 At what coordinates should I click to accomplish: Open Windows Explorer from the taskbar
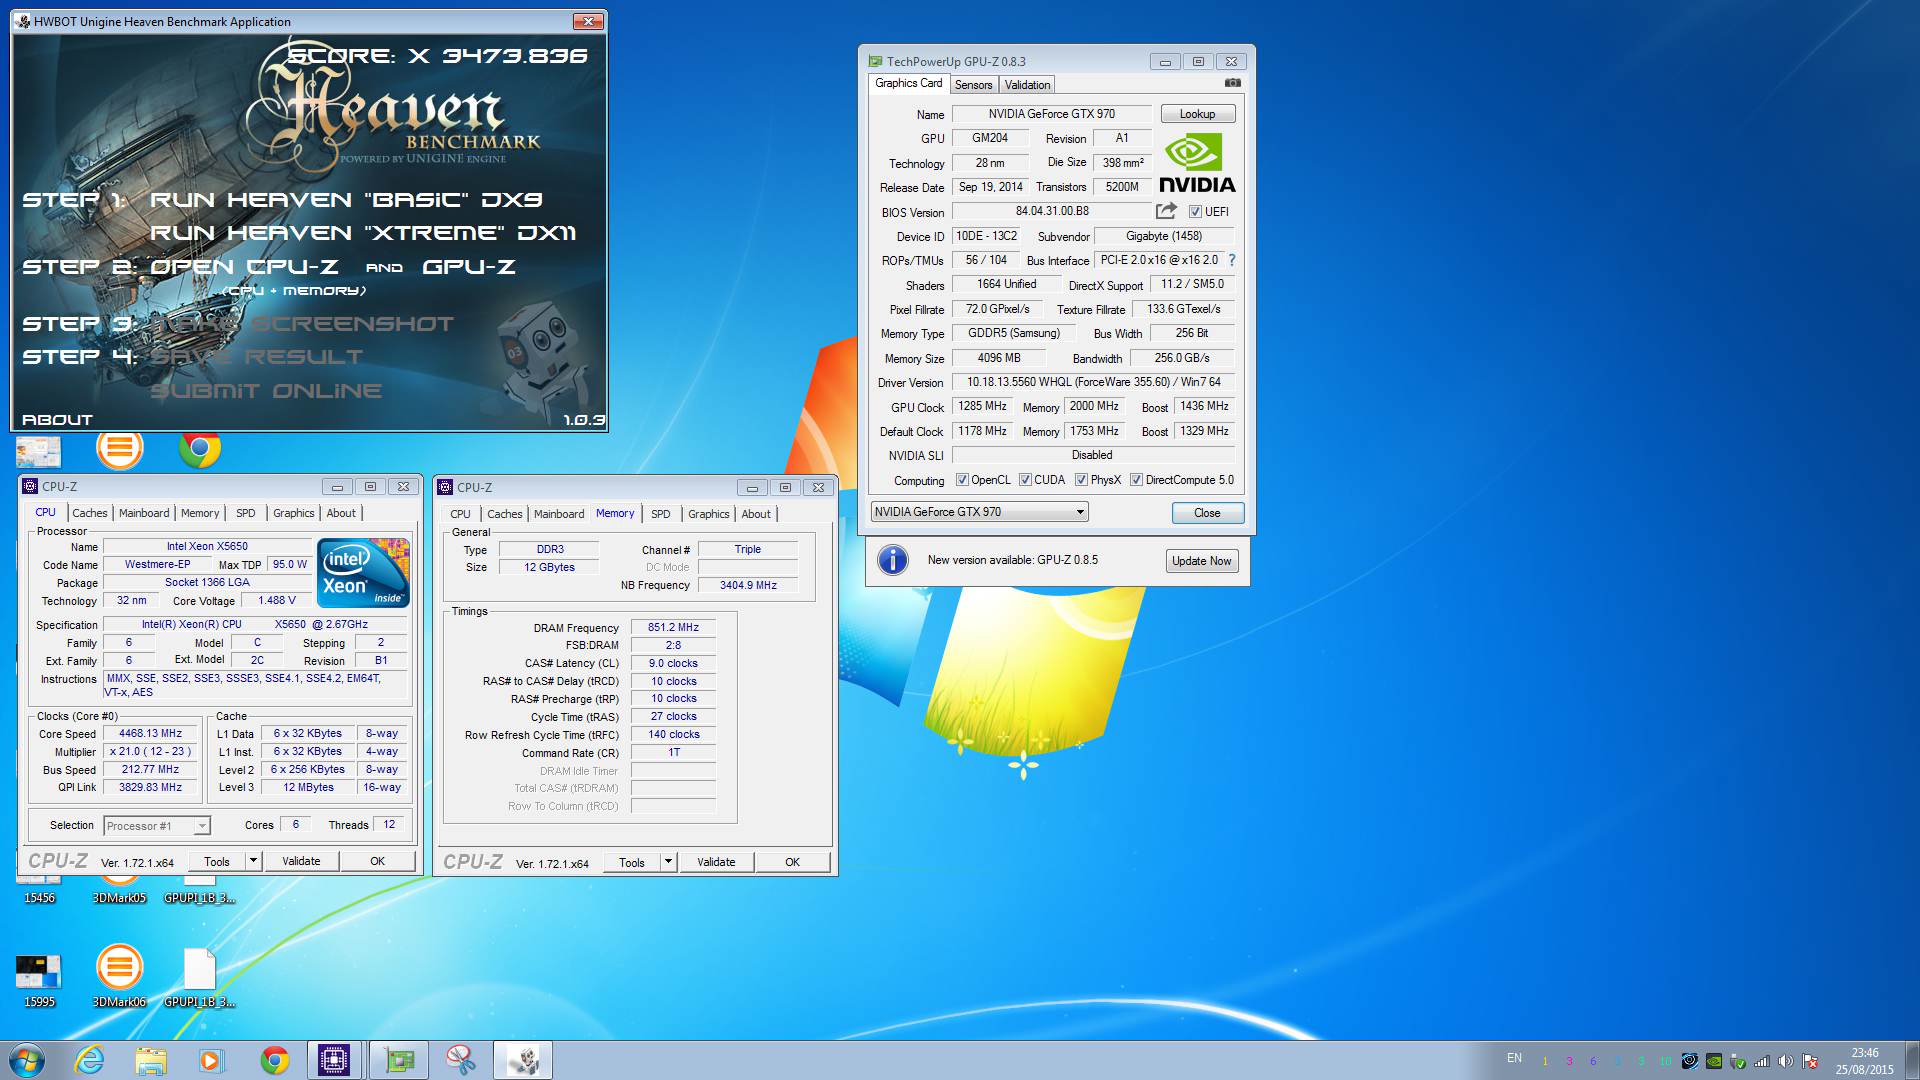151,1060
